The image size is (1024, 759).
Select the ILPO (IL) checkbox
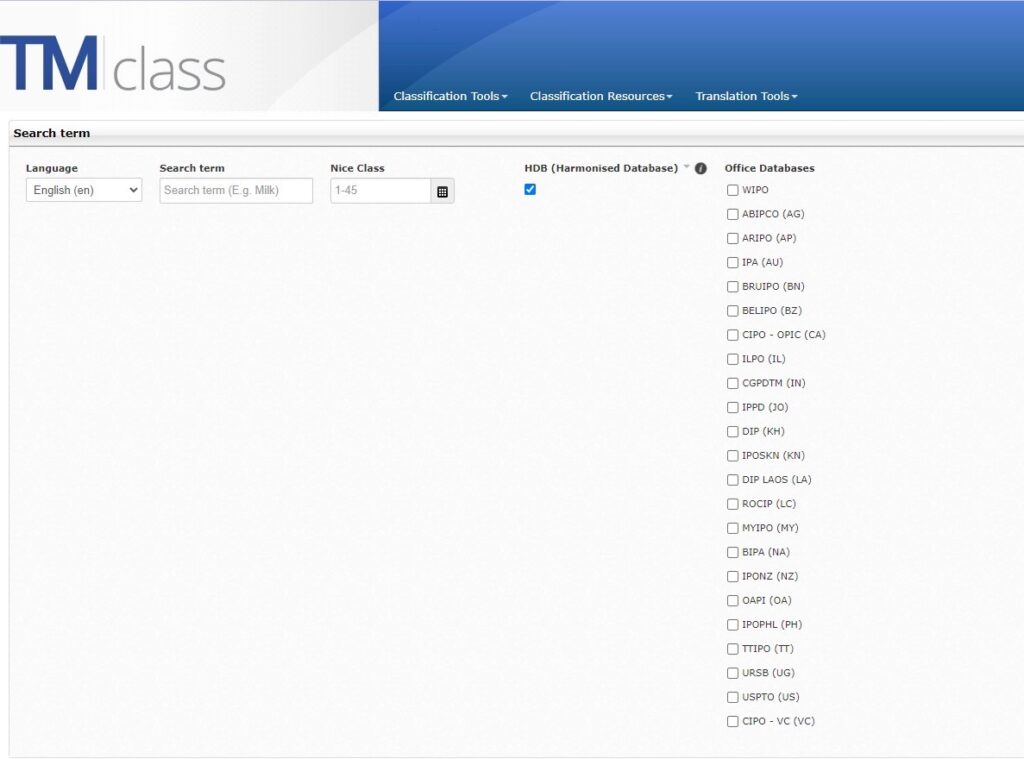click(x=733, y=359)
